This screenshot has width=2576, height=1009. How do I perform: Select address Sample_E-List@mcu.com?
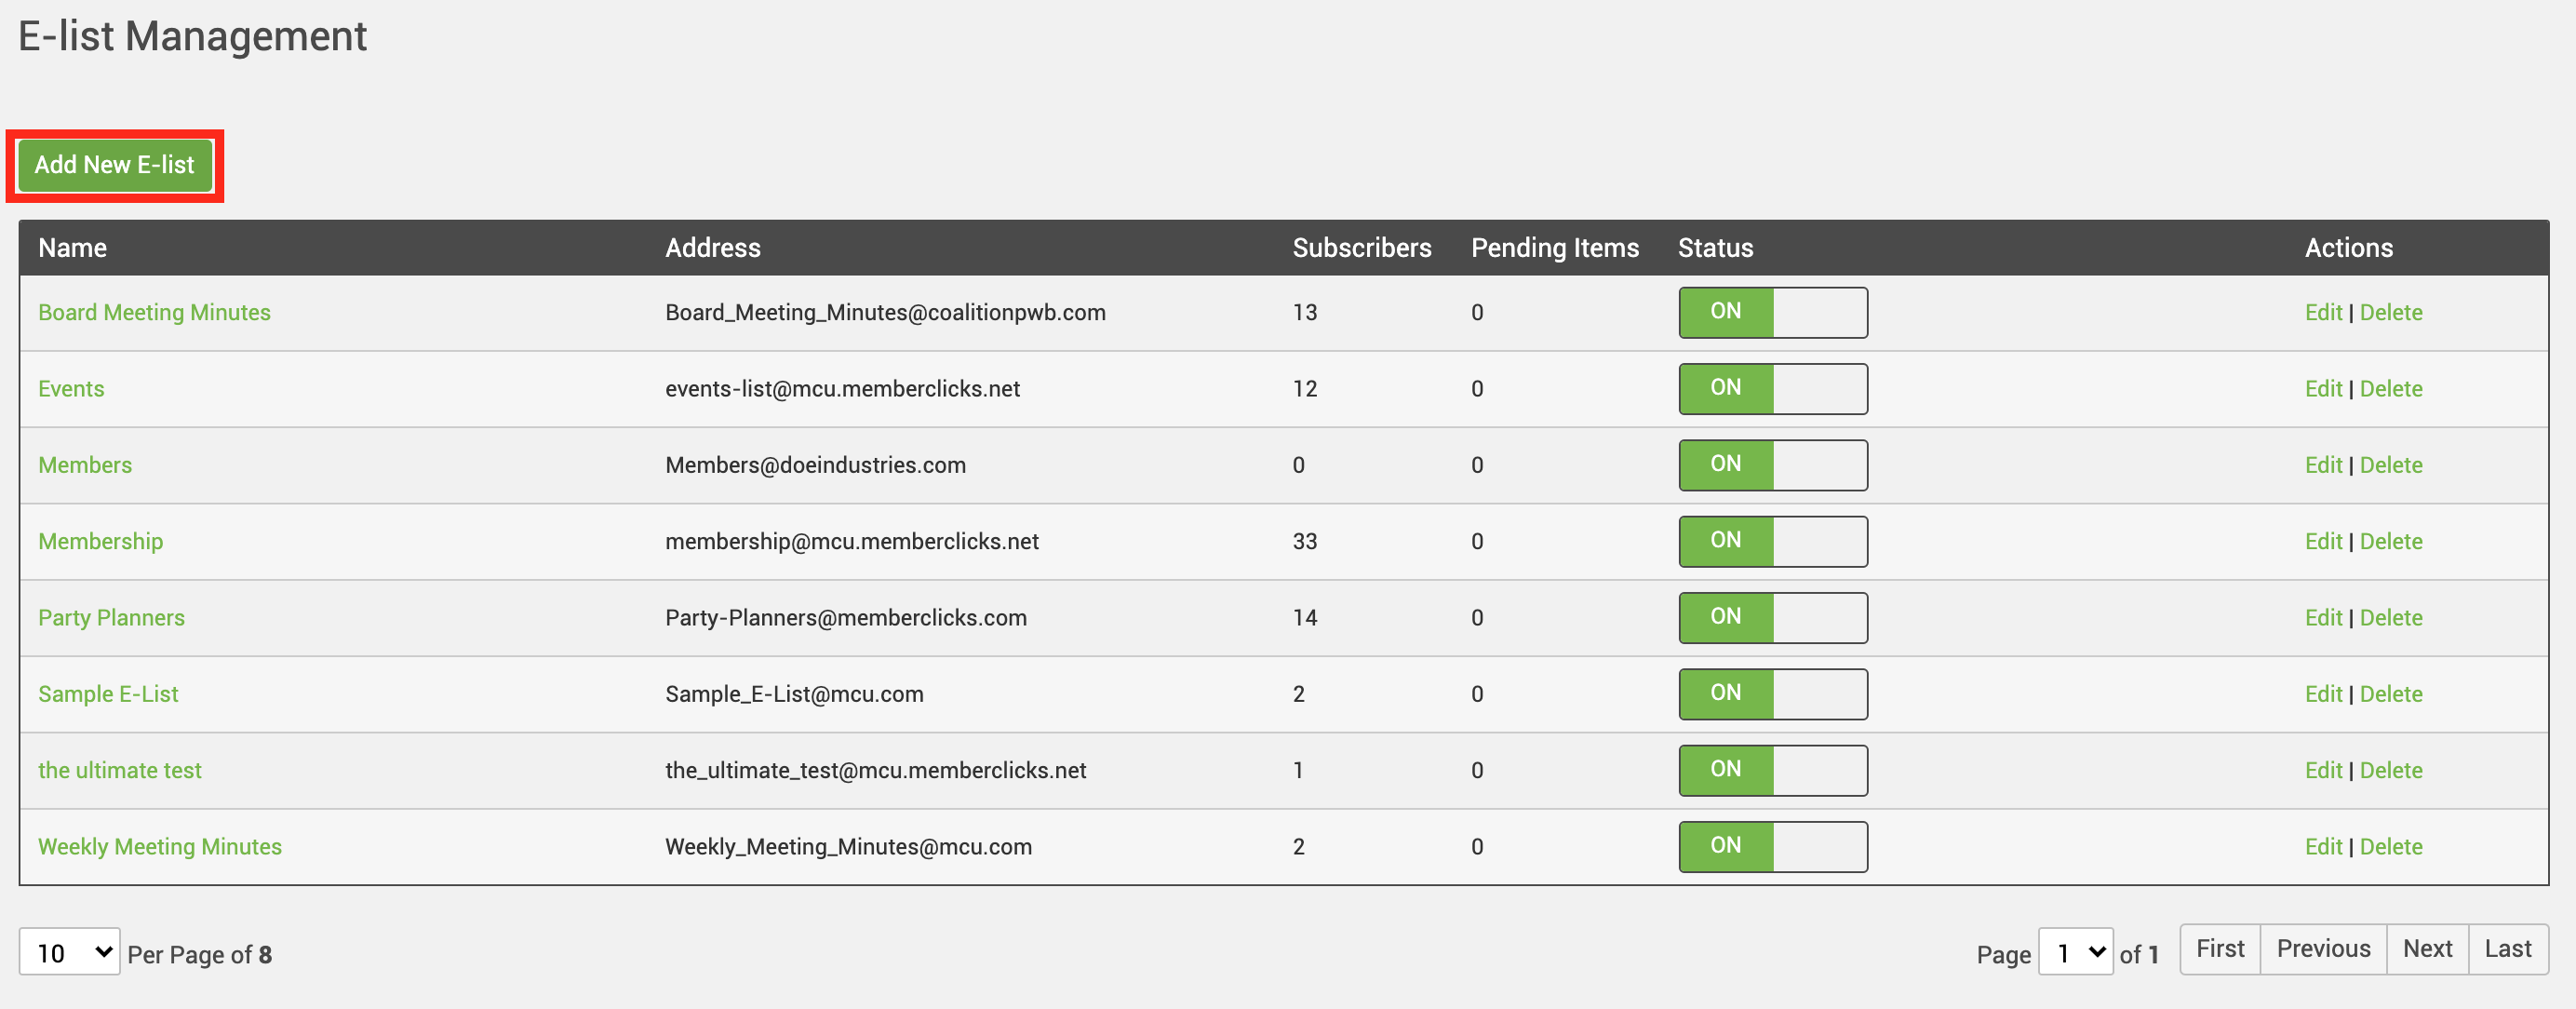click(x=795, y=694)
